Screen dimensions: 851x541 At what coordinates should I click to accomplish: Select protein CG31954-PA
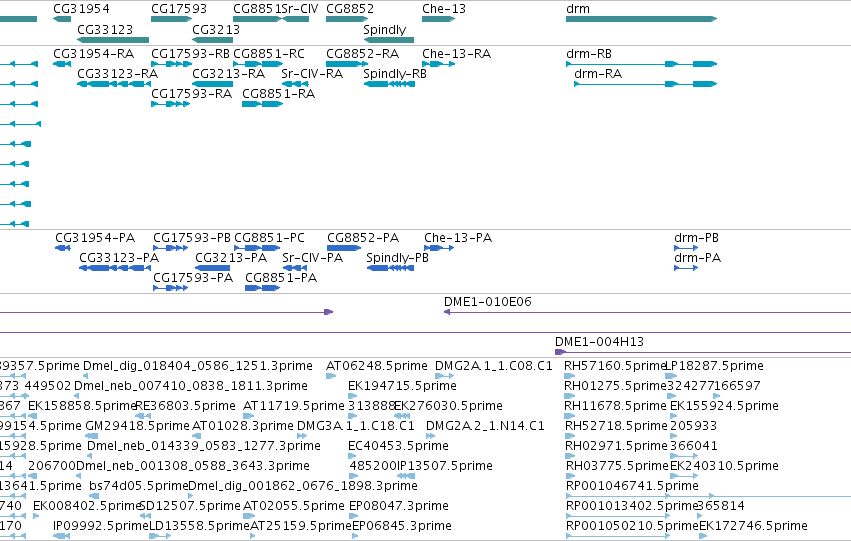[63, 248]
